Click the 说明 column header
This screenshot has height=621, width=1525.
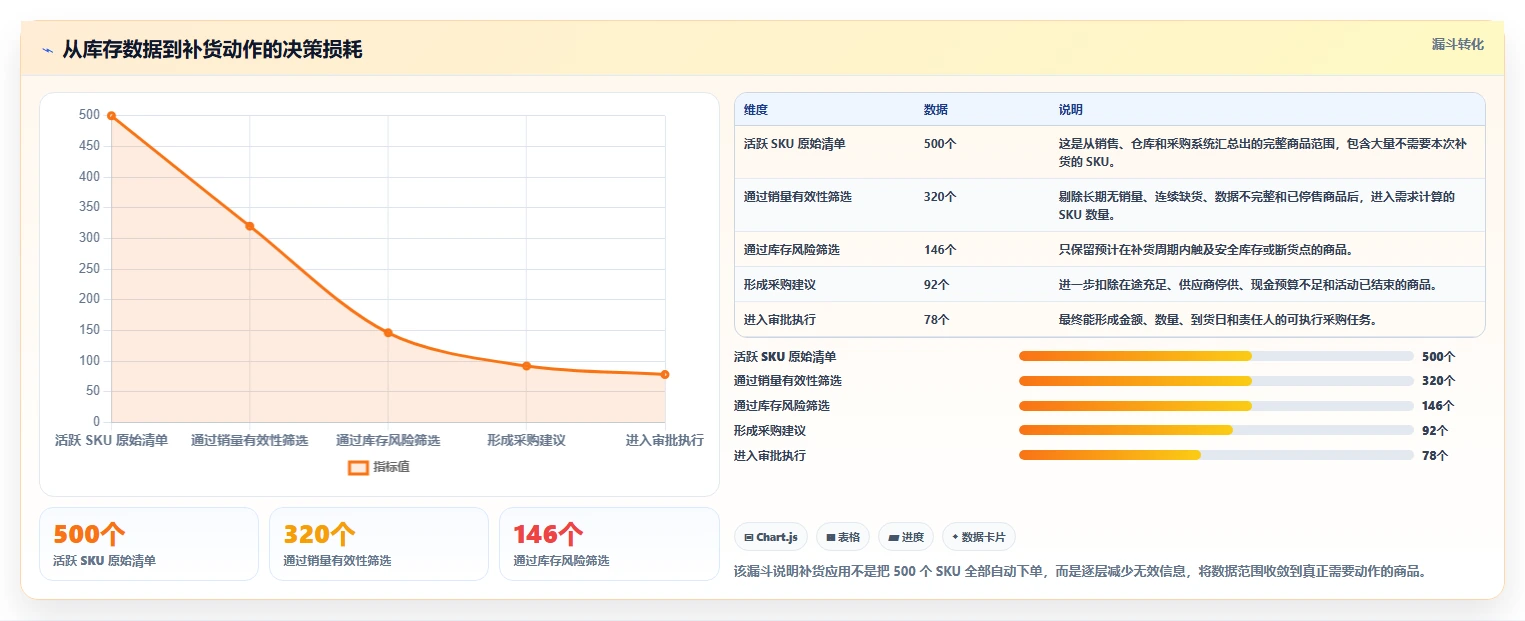tap(1071, 110)
